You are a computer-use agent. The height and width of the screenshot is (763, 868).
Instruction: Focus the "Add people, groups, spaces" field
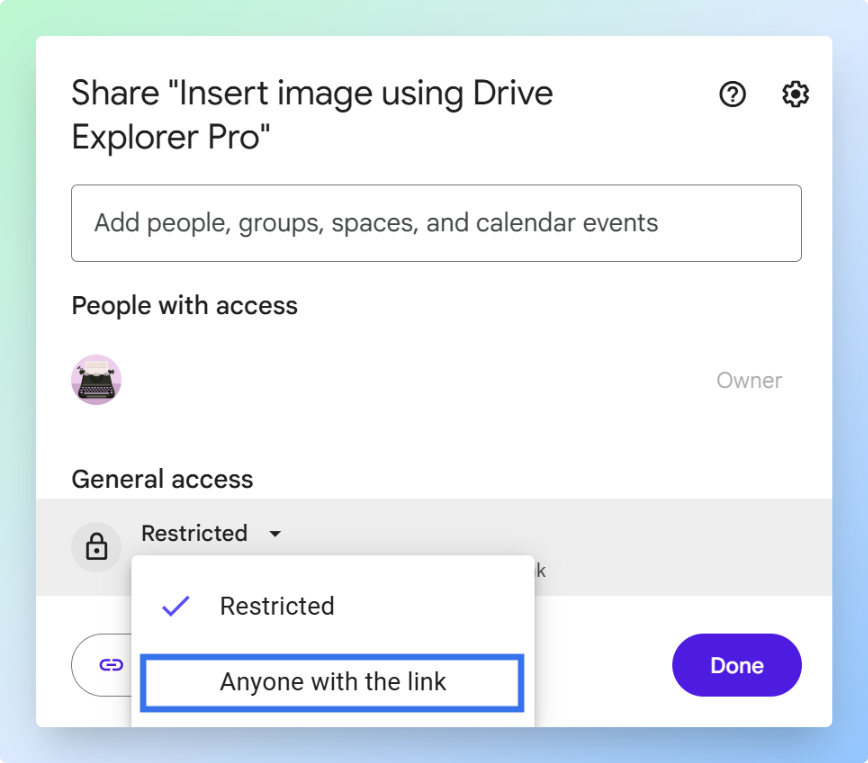436,223
